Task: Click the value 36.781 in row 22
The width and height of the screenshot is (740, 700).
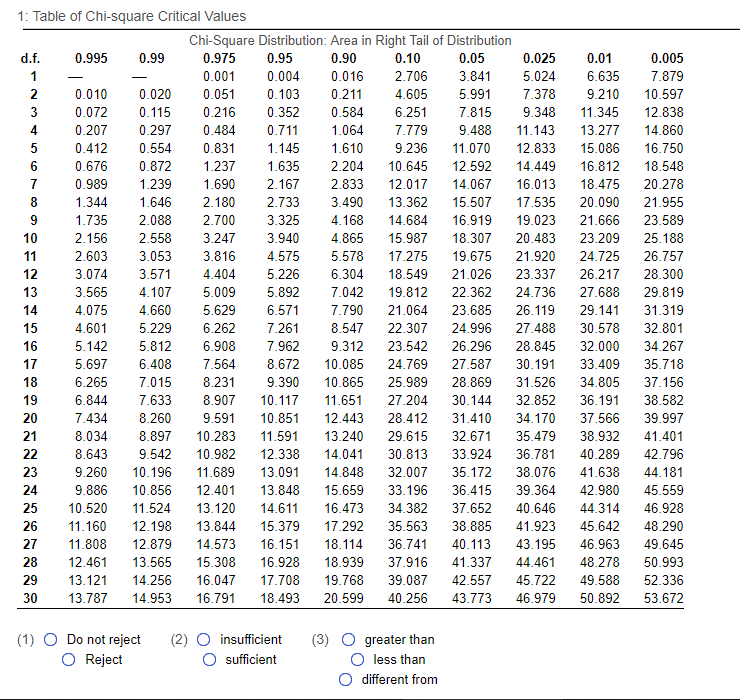Action: click(x=536, y=455)
